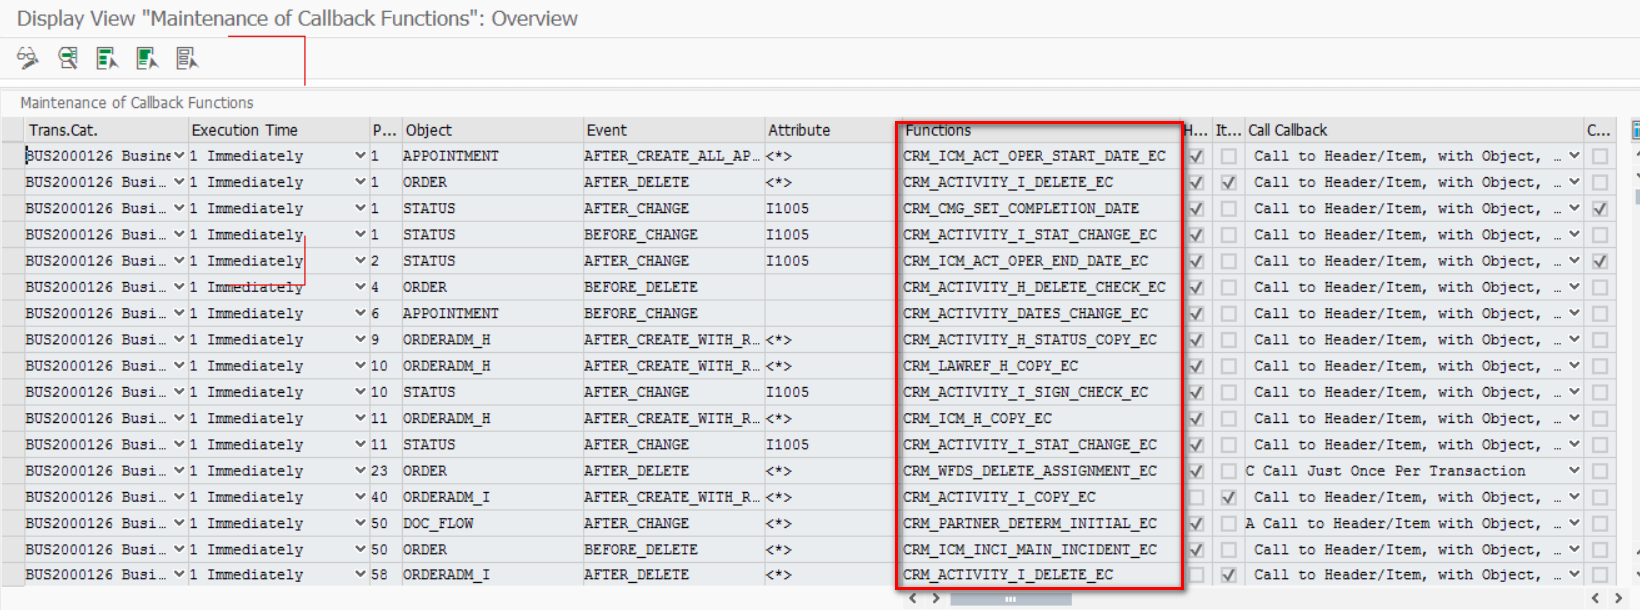Click the right arrow under the Functions column
The image size is (1640, 610).
[x=935, y=598]
